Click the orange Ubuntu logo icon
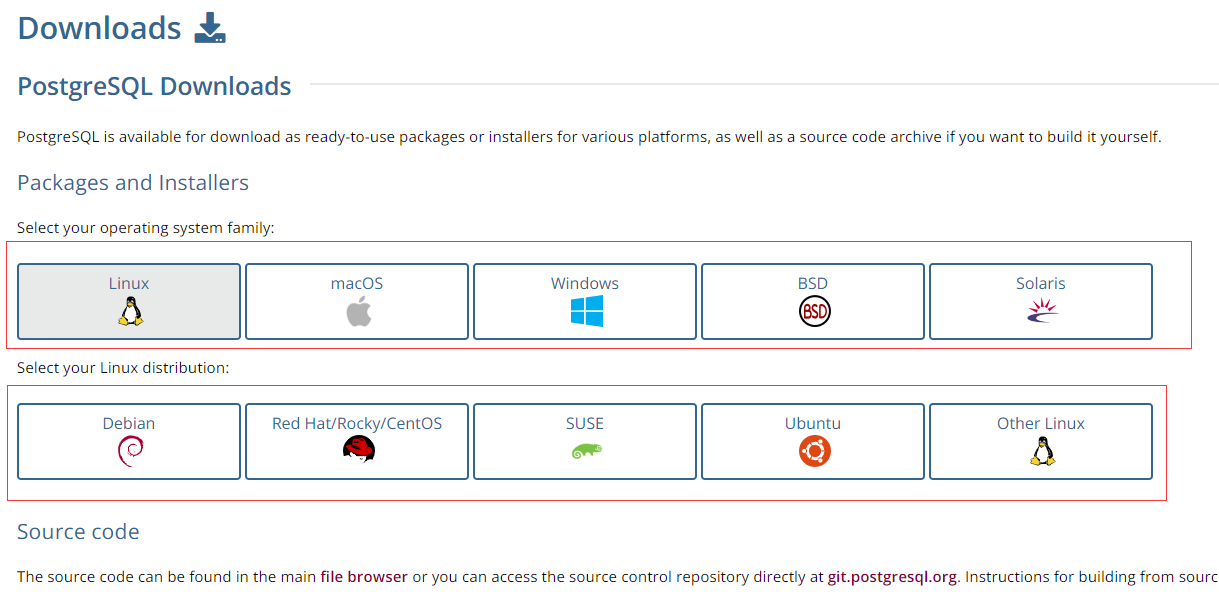 814,452
